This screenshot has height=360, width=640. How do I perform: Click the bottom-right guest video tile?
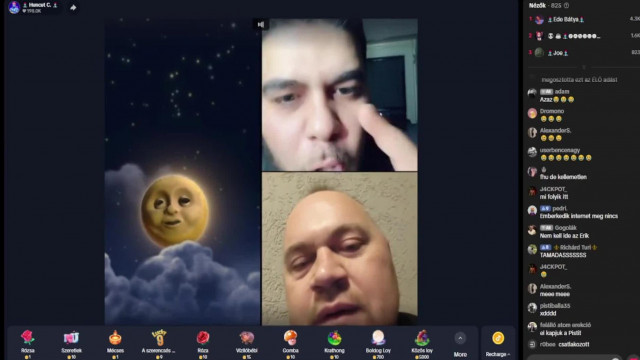(x=340, y=249)
